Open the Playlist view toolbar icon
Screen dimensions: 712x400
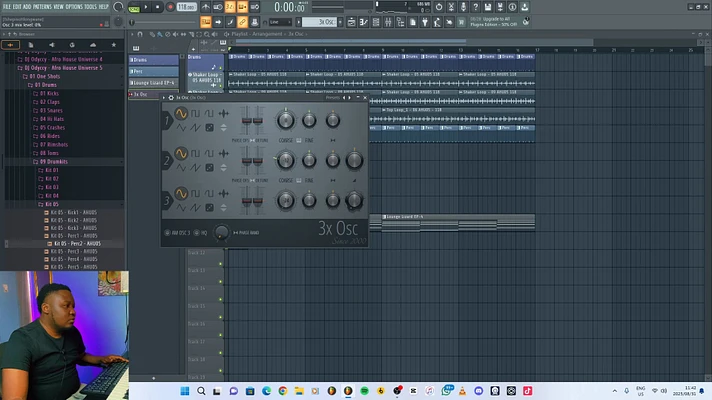coord(351,22)
